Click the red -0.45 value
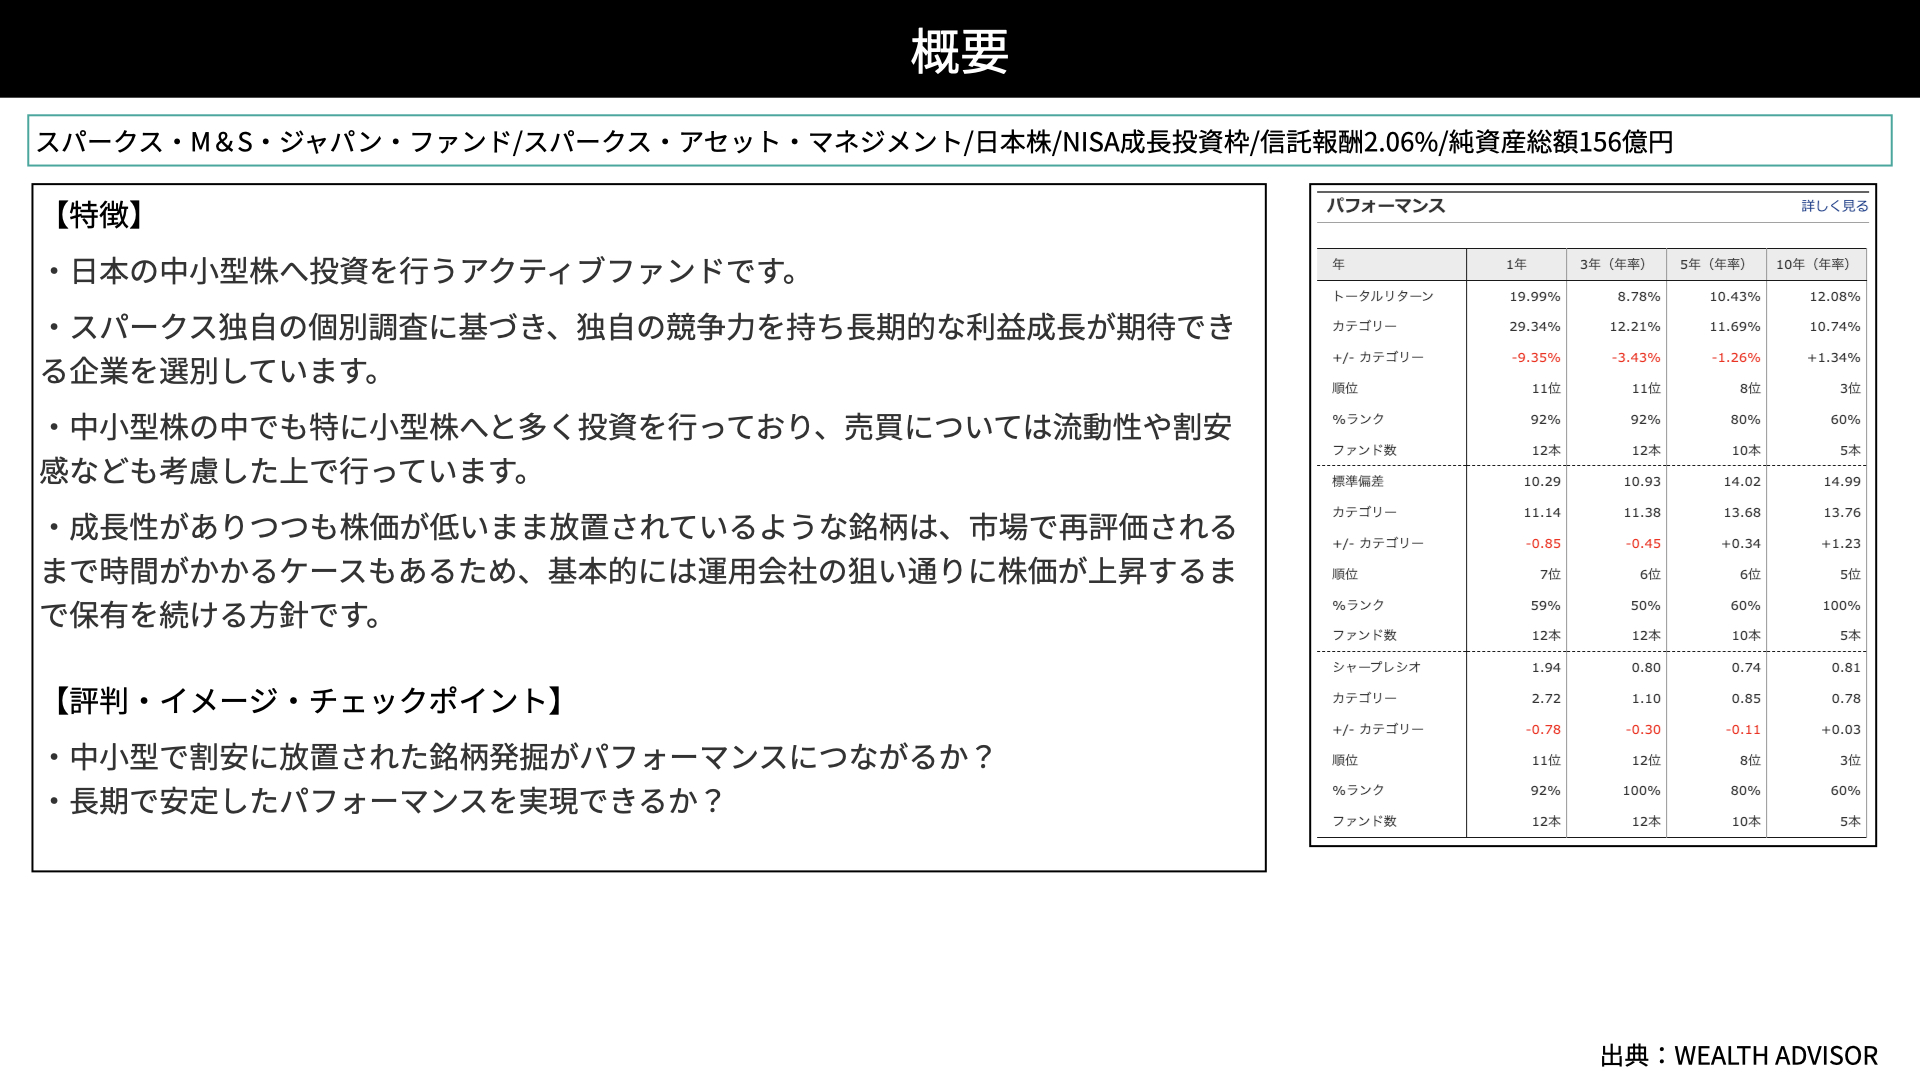 [1643, 543]
